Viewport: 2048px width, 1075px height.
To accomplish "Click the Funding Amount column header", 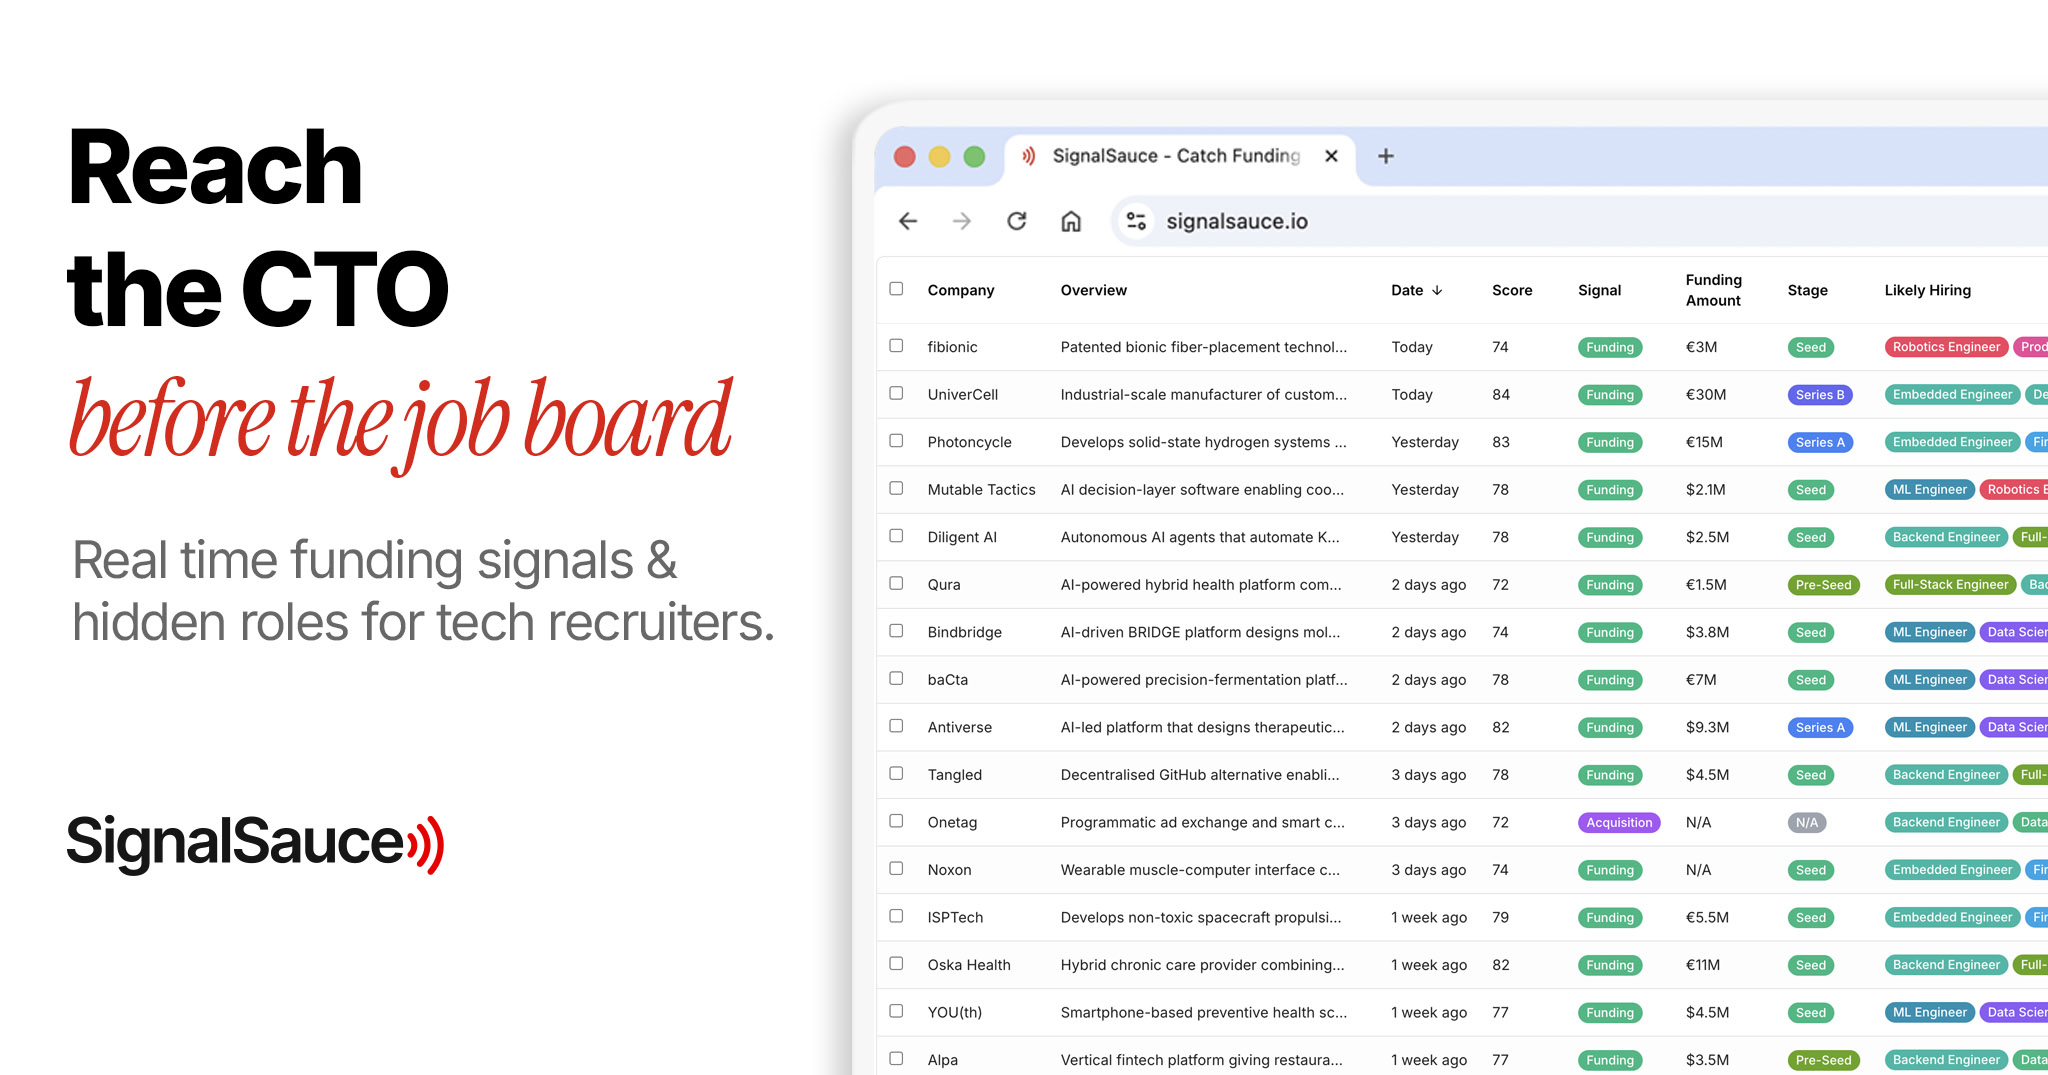I will (1713, 290).
